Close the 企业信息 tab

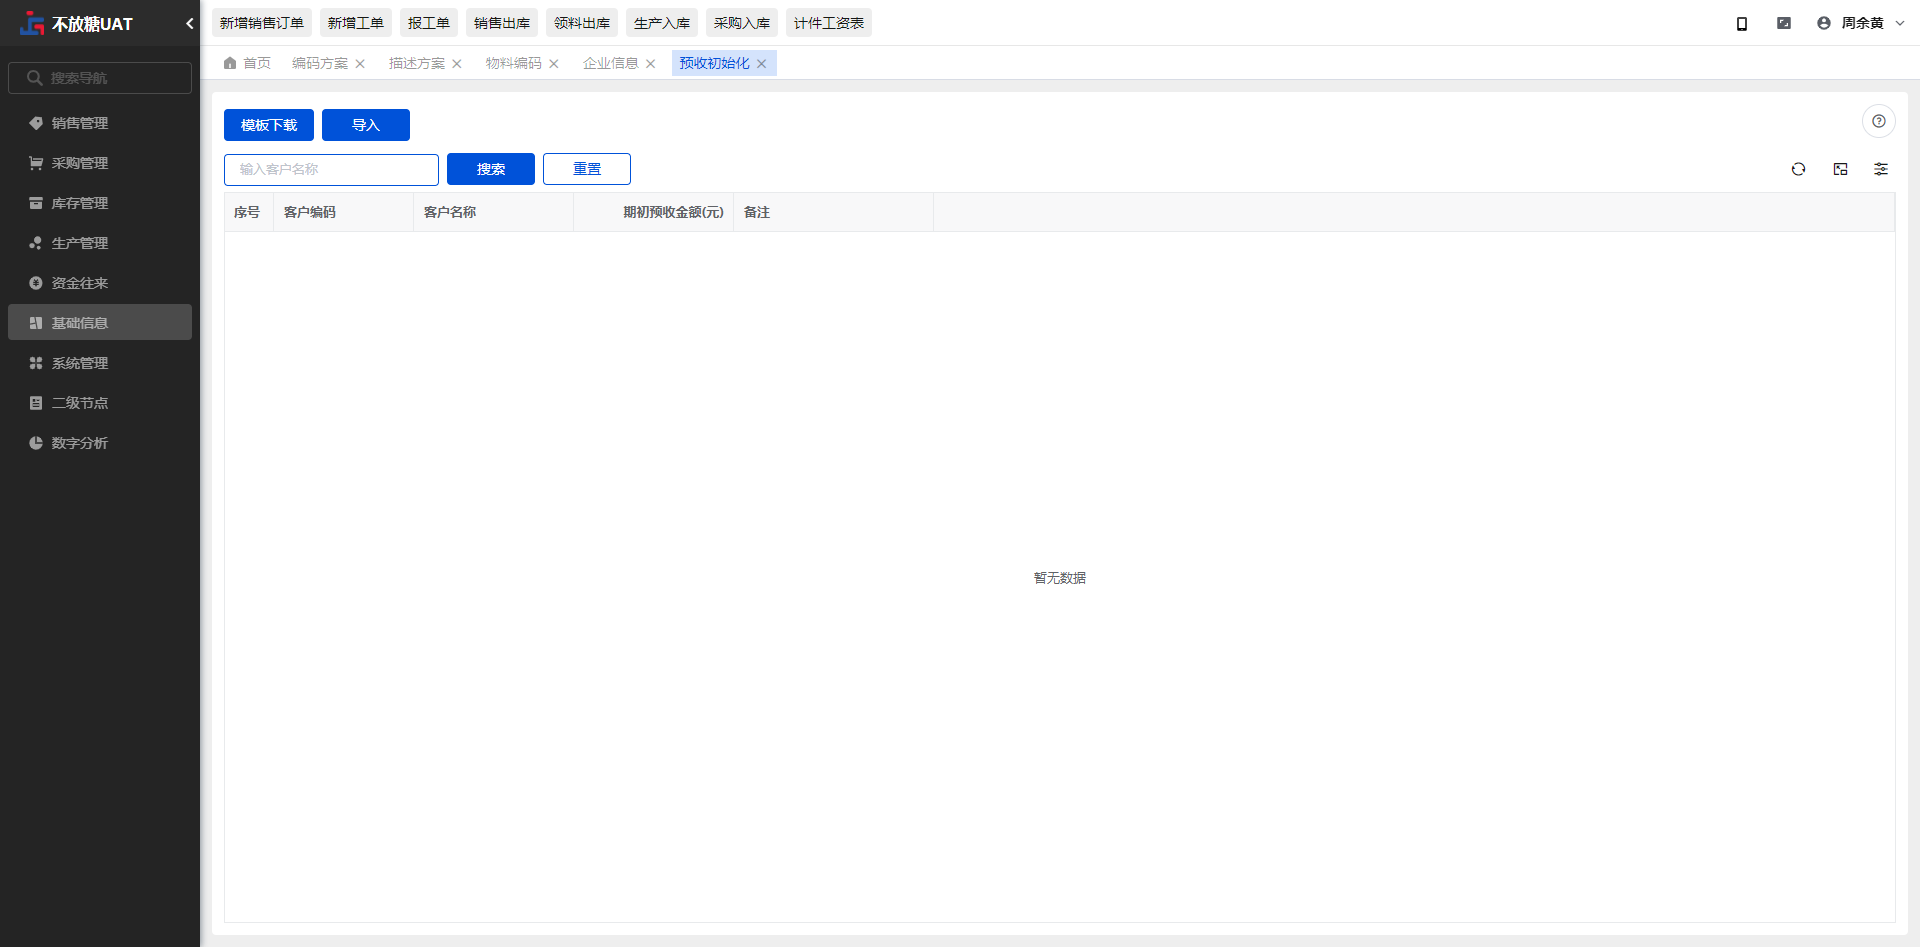tap(651, 63)
